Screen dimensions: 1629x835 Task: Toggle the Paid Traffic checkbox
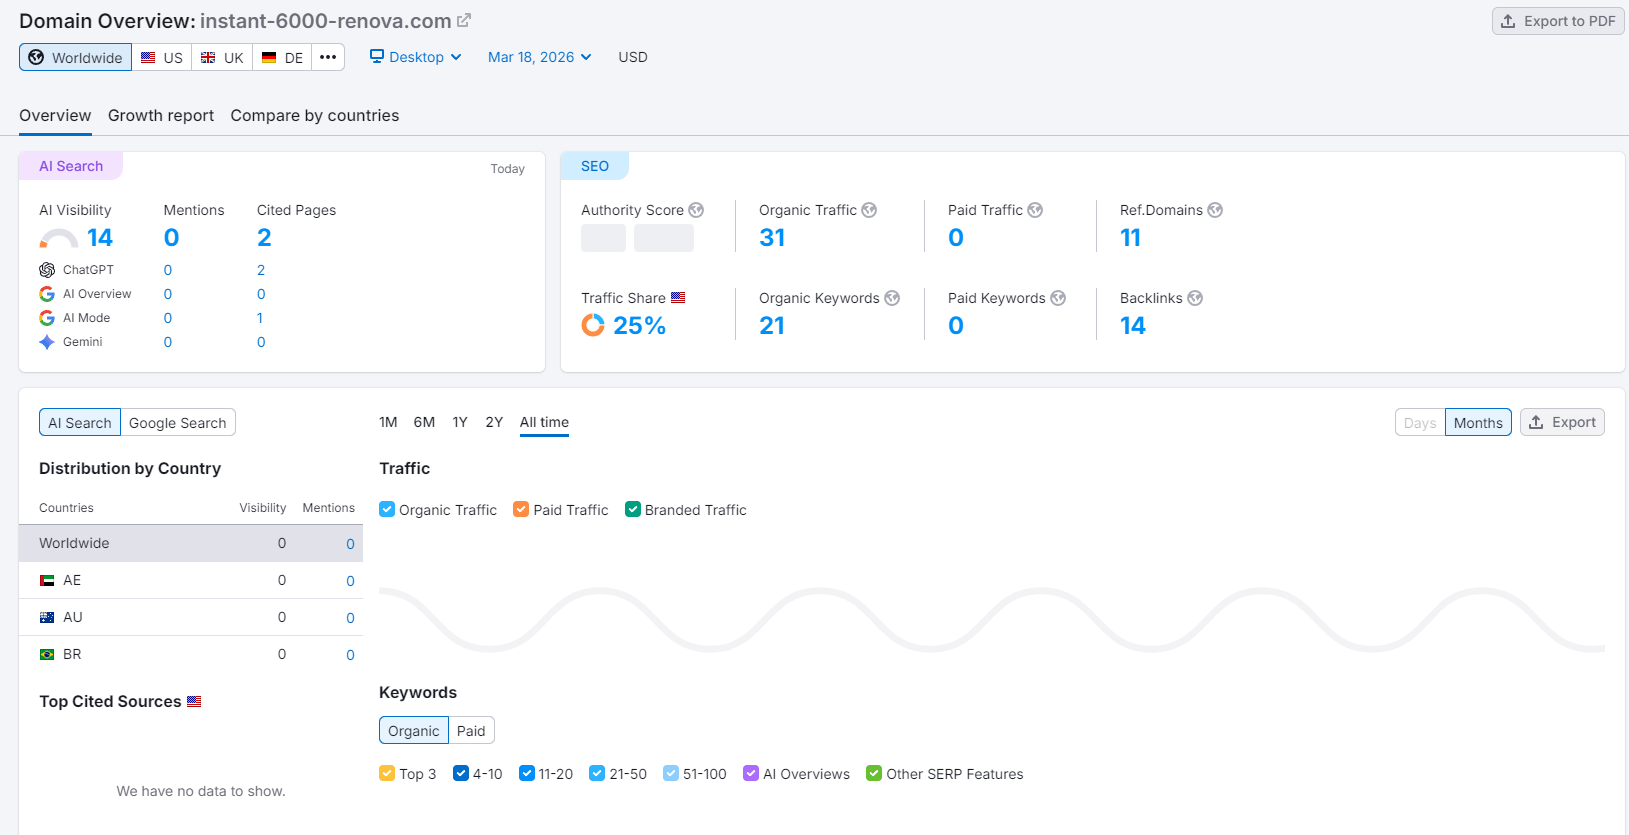(x=521, y=509)
